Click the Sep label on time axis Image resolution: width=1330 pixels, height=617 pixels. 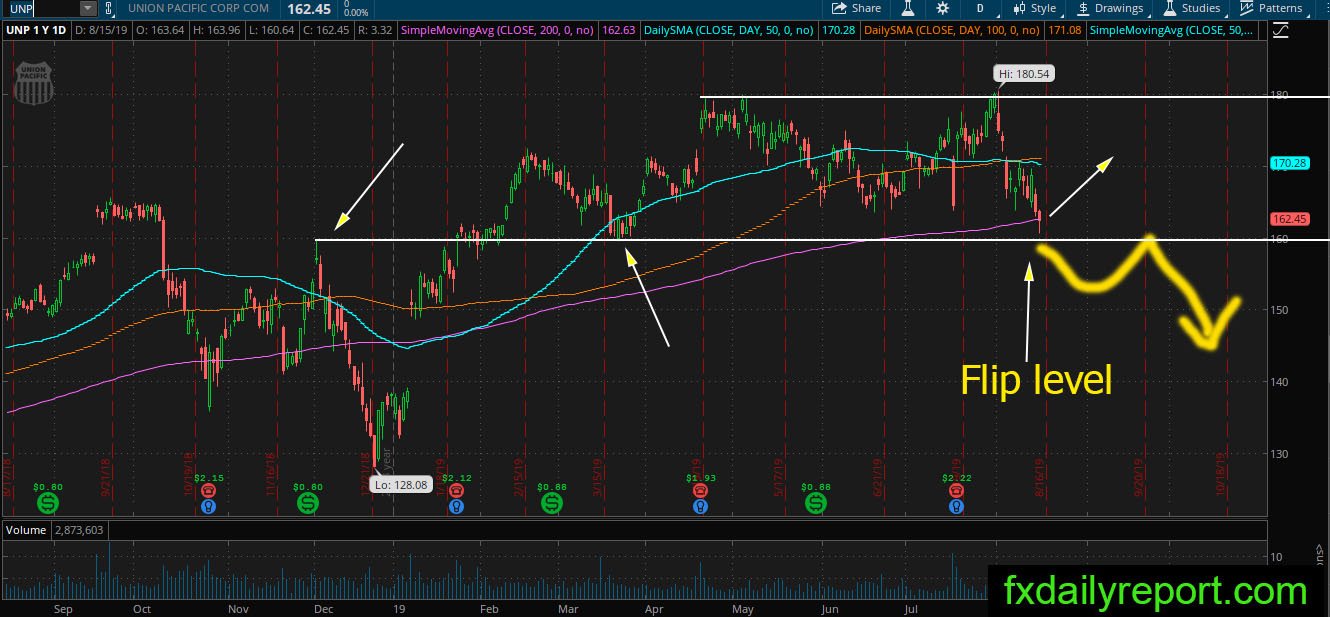point(62,608)
